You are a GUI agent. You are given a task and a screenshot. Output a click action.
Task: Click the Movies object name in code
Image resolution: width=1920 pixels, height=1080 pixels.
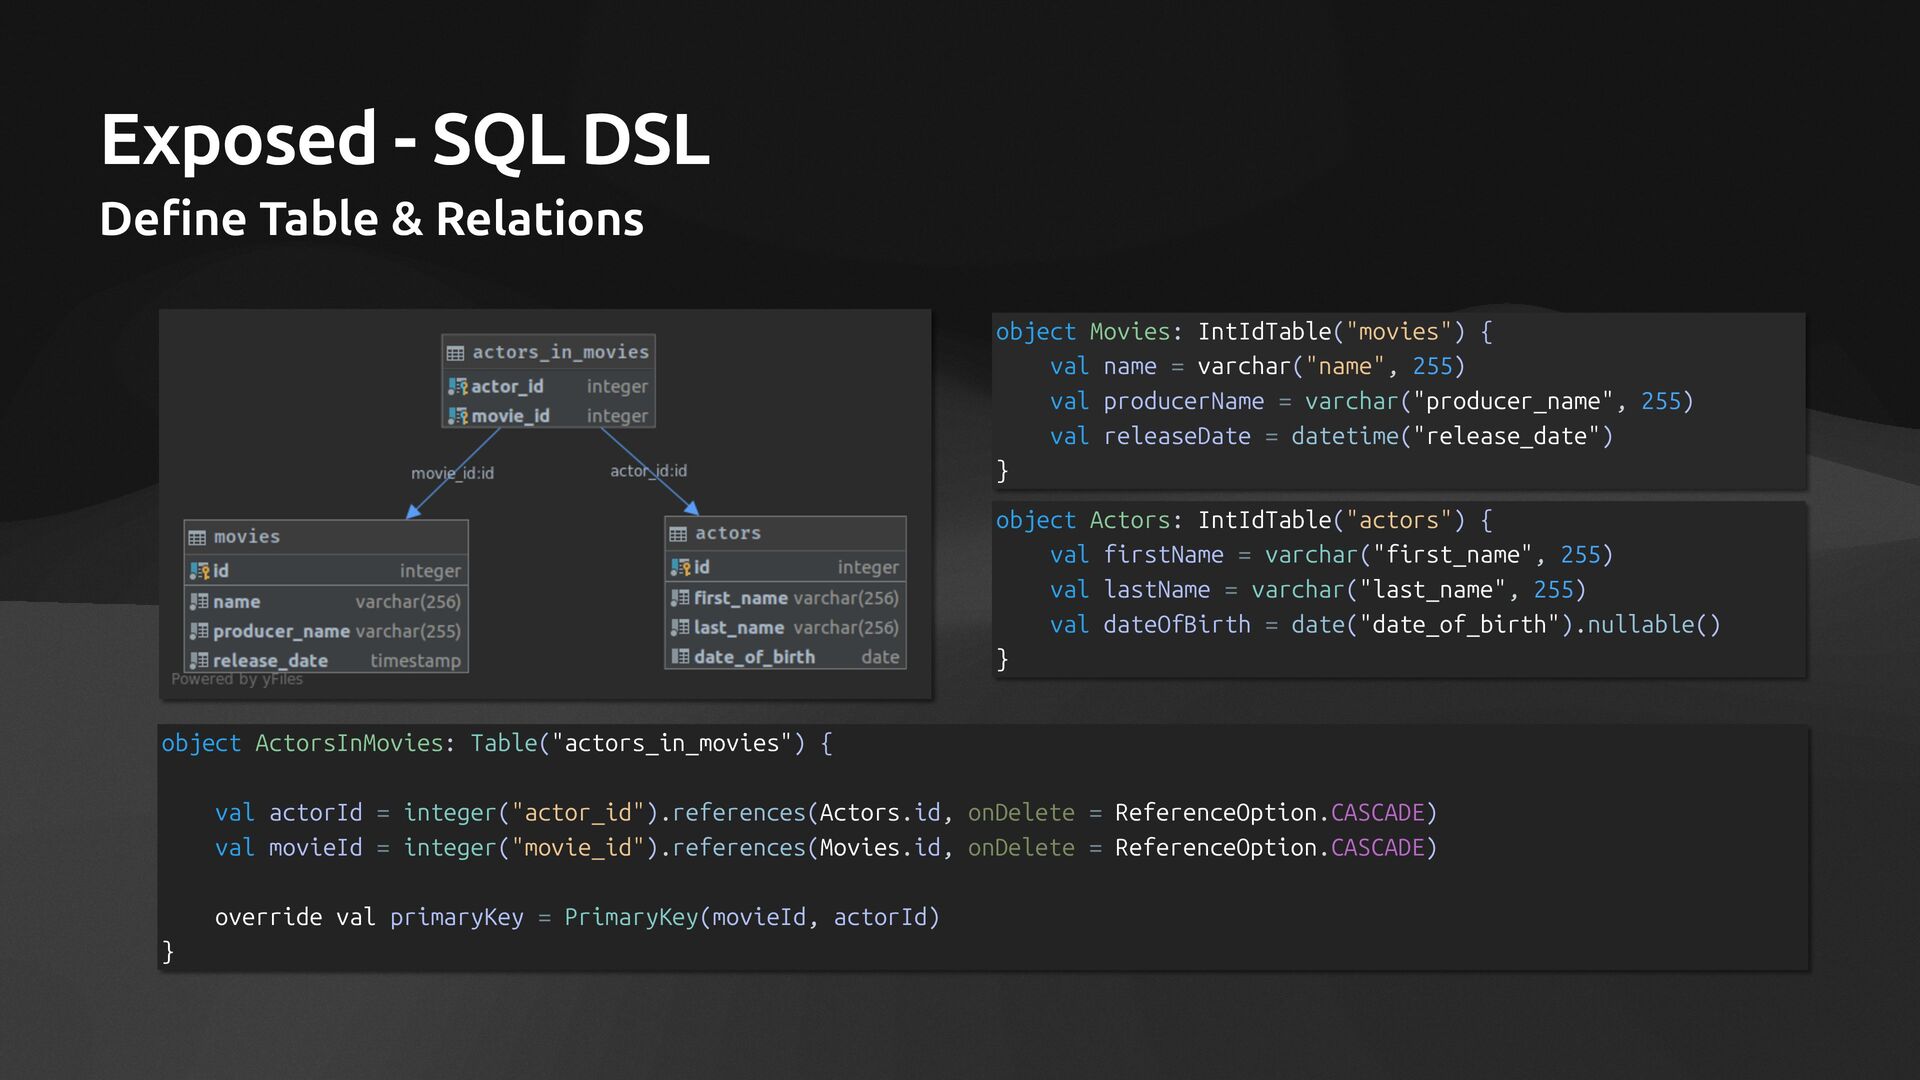click(1129, 332)
